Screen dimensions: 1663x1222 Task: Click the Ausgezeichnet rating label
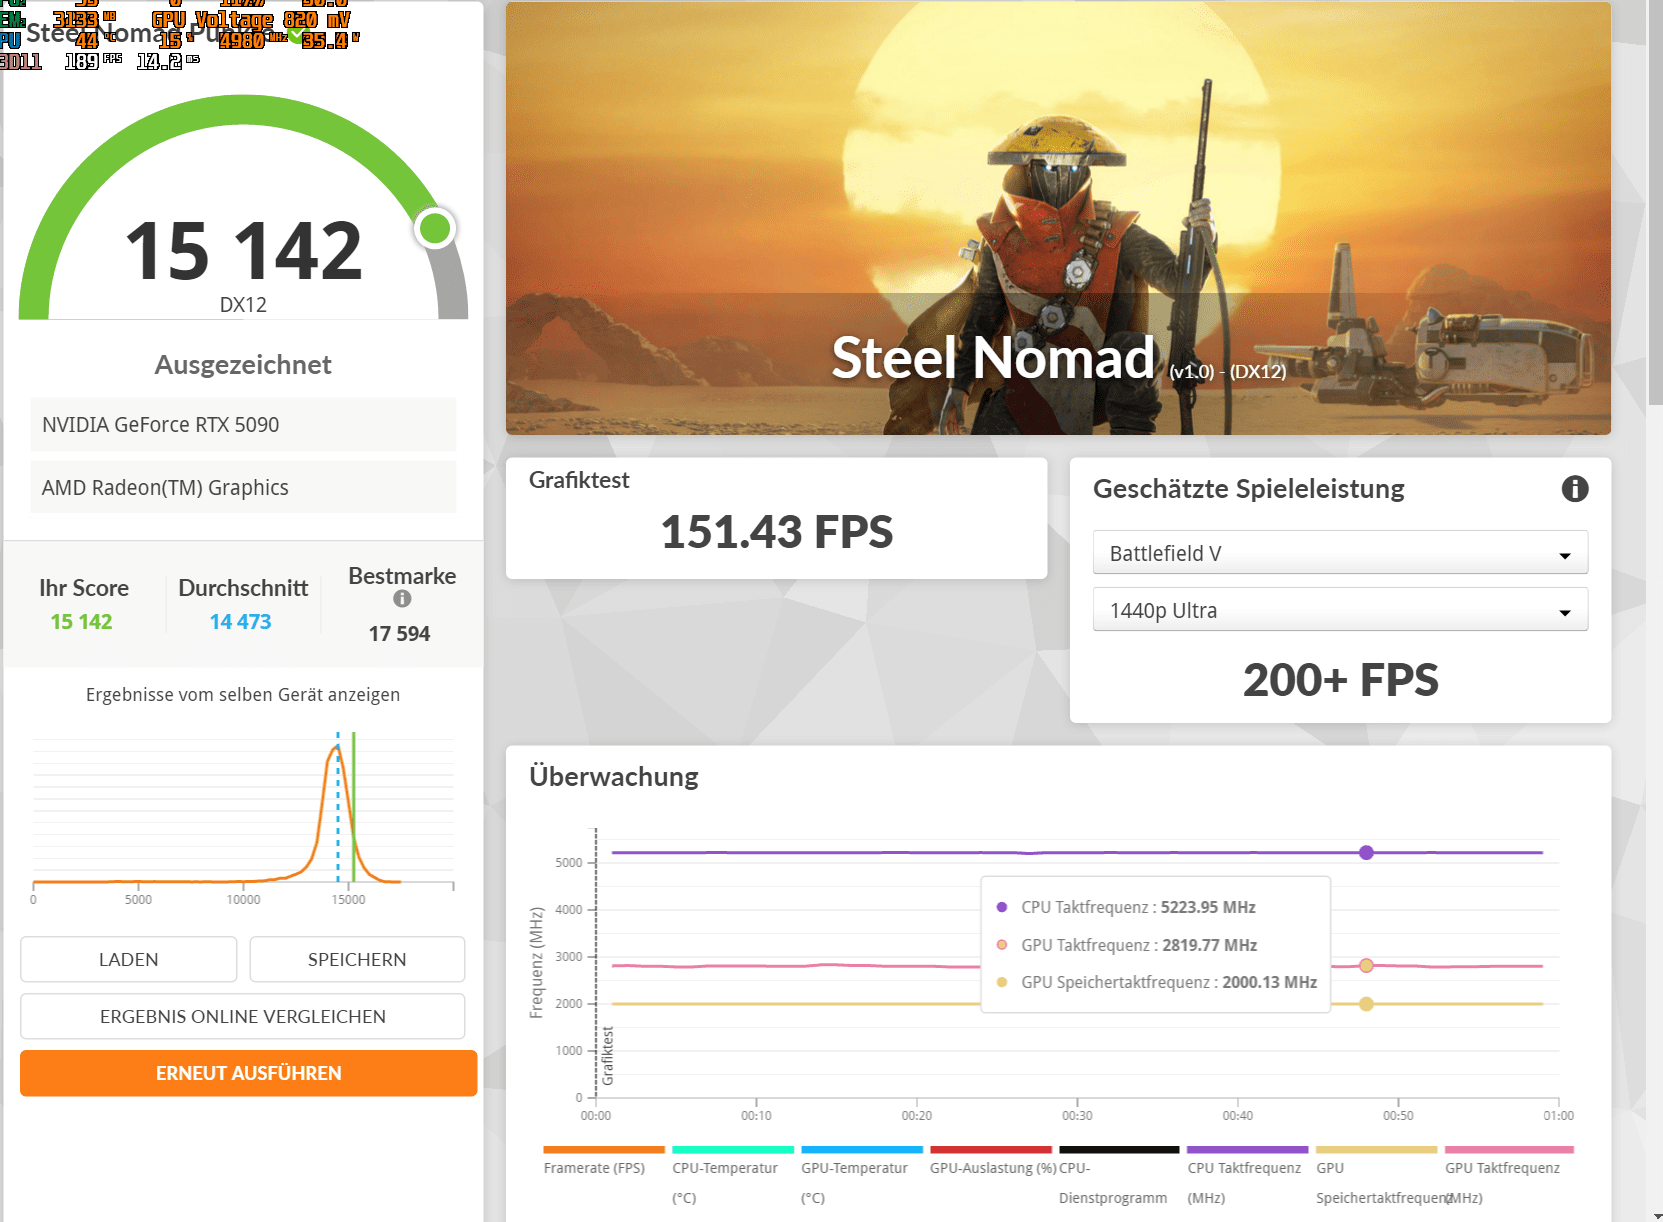click(243, 365)
